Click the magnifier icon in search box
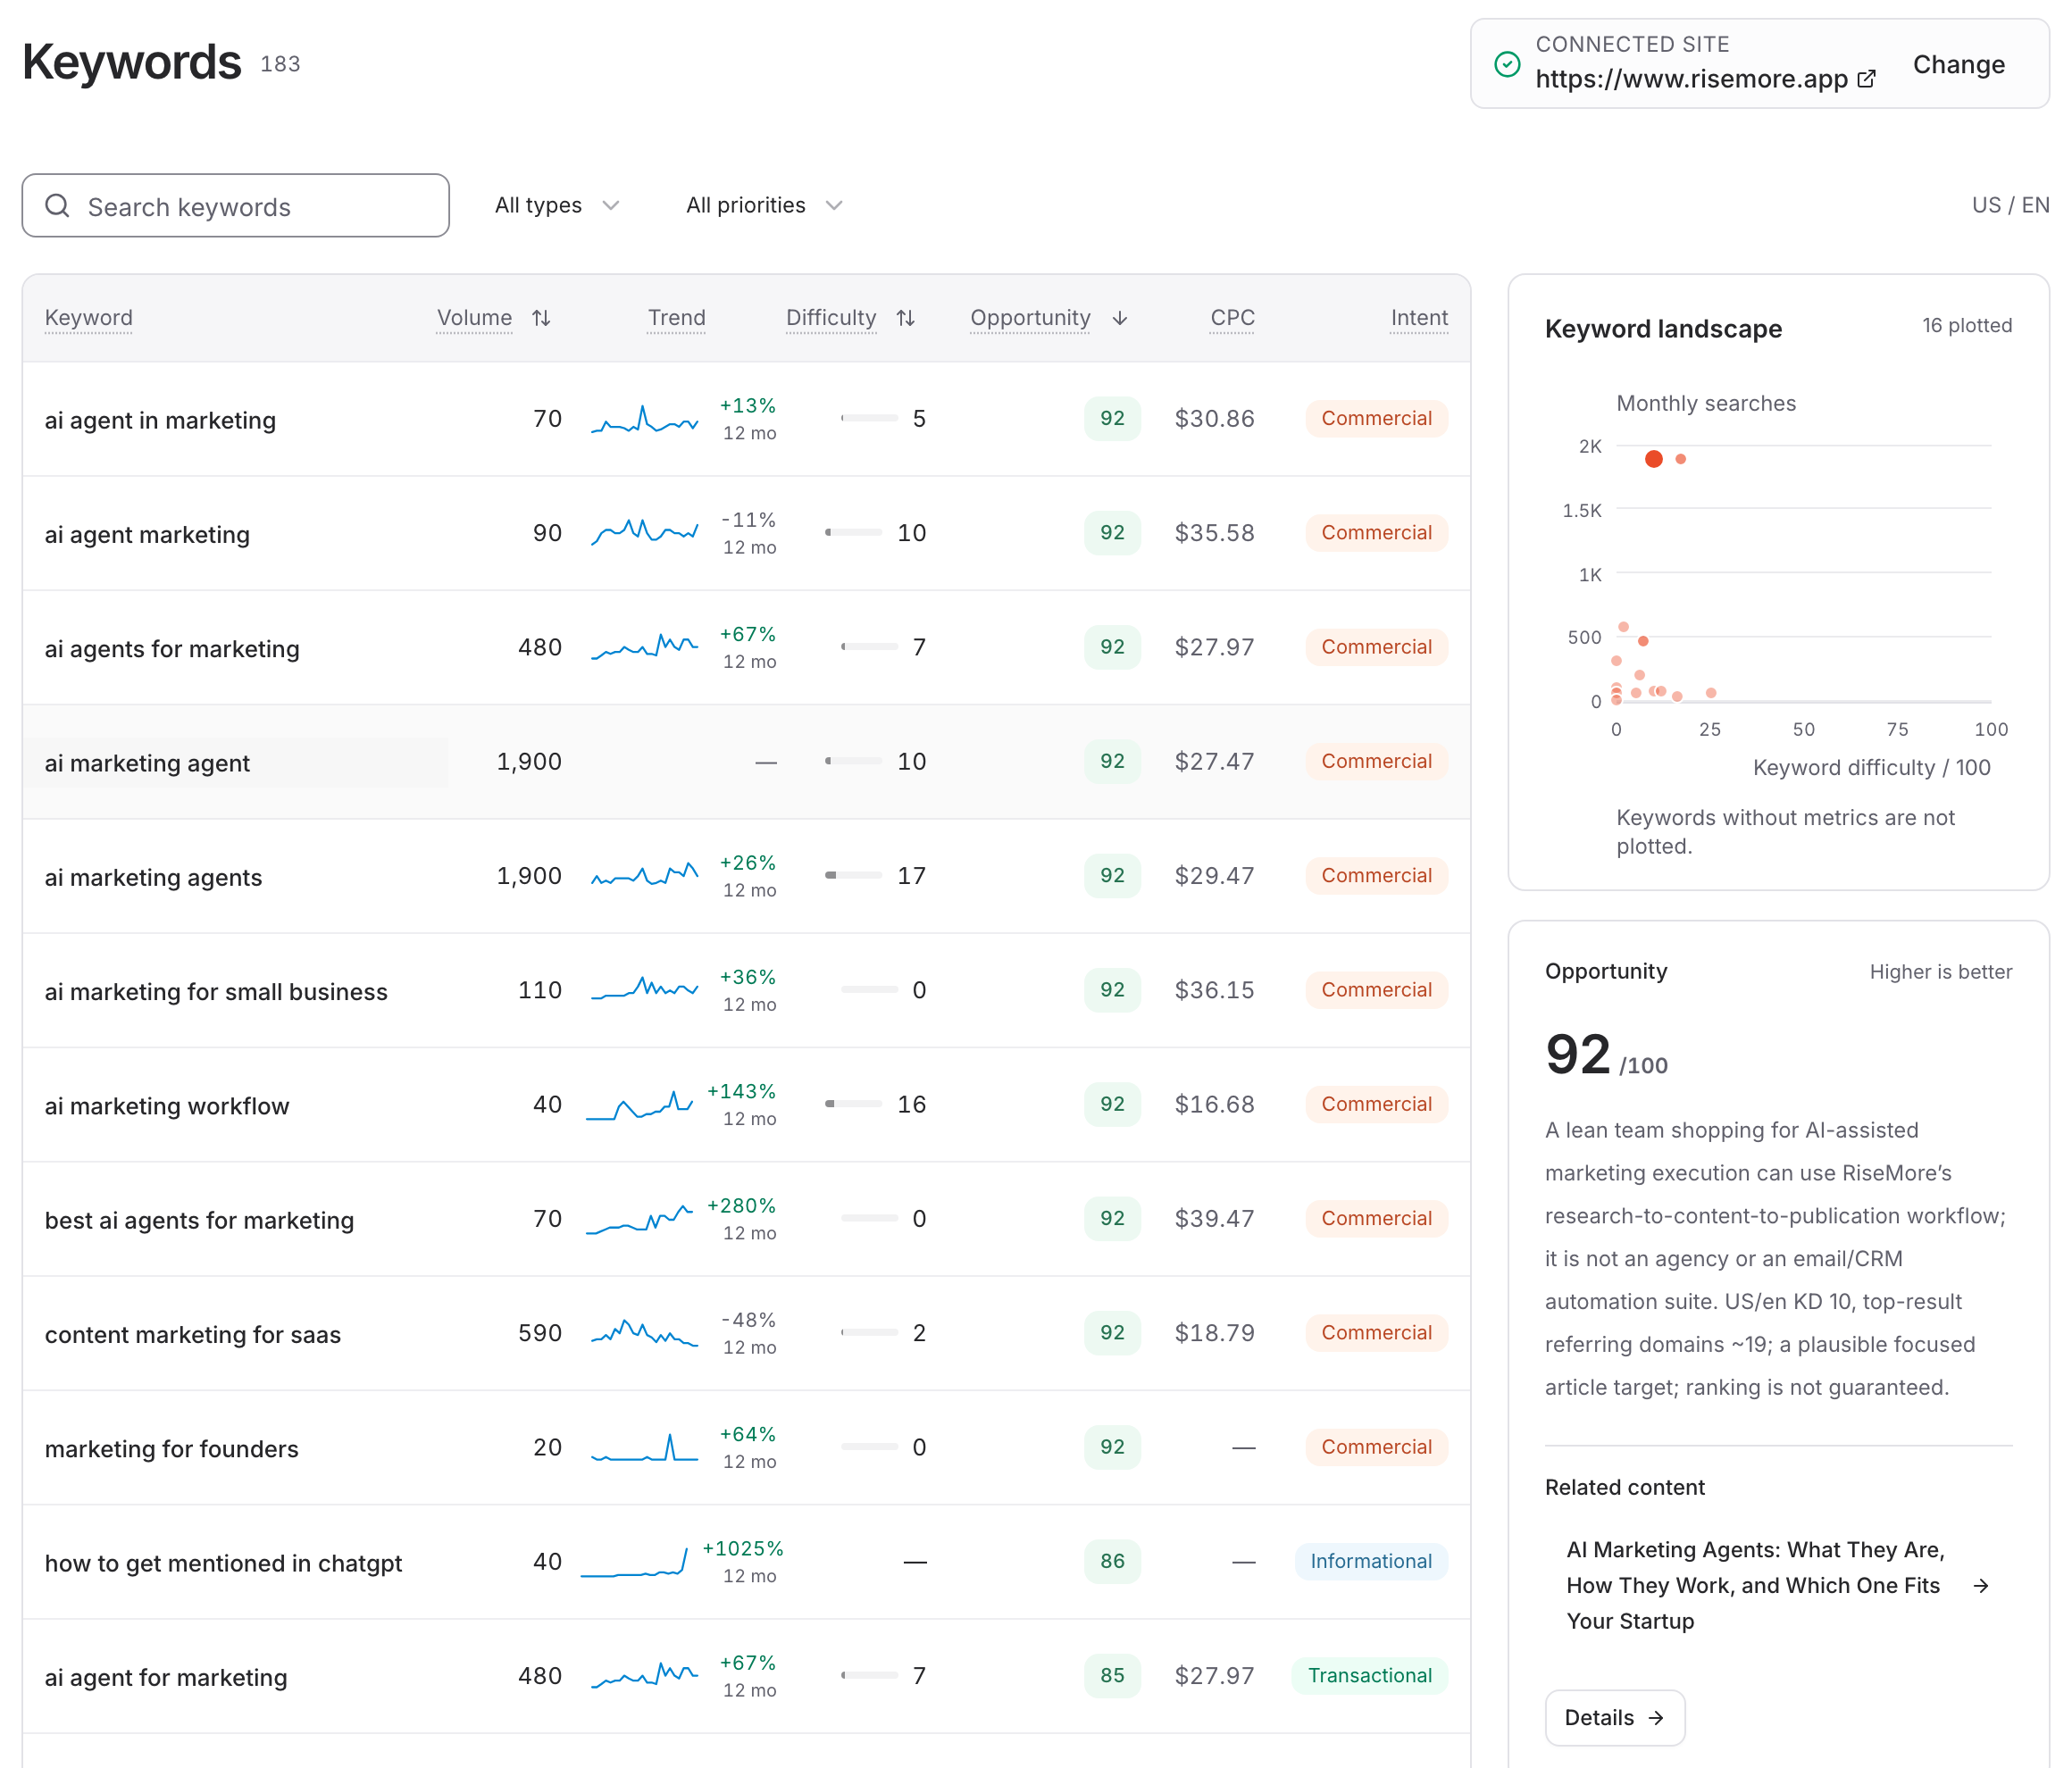The height and width of the screenshot is (1768, 2072). pos(58,206)
